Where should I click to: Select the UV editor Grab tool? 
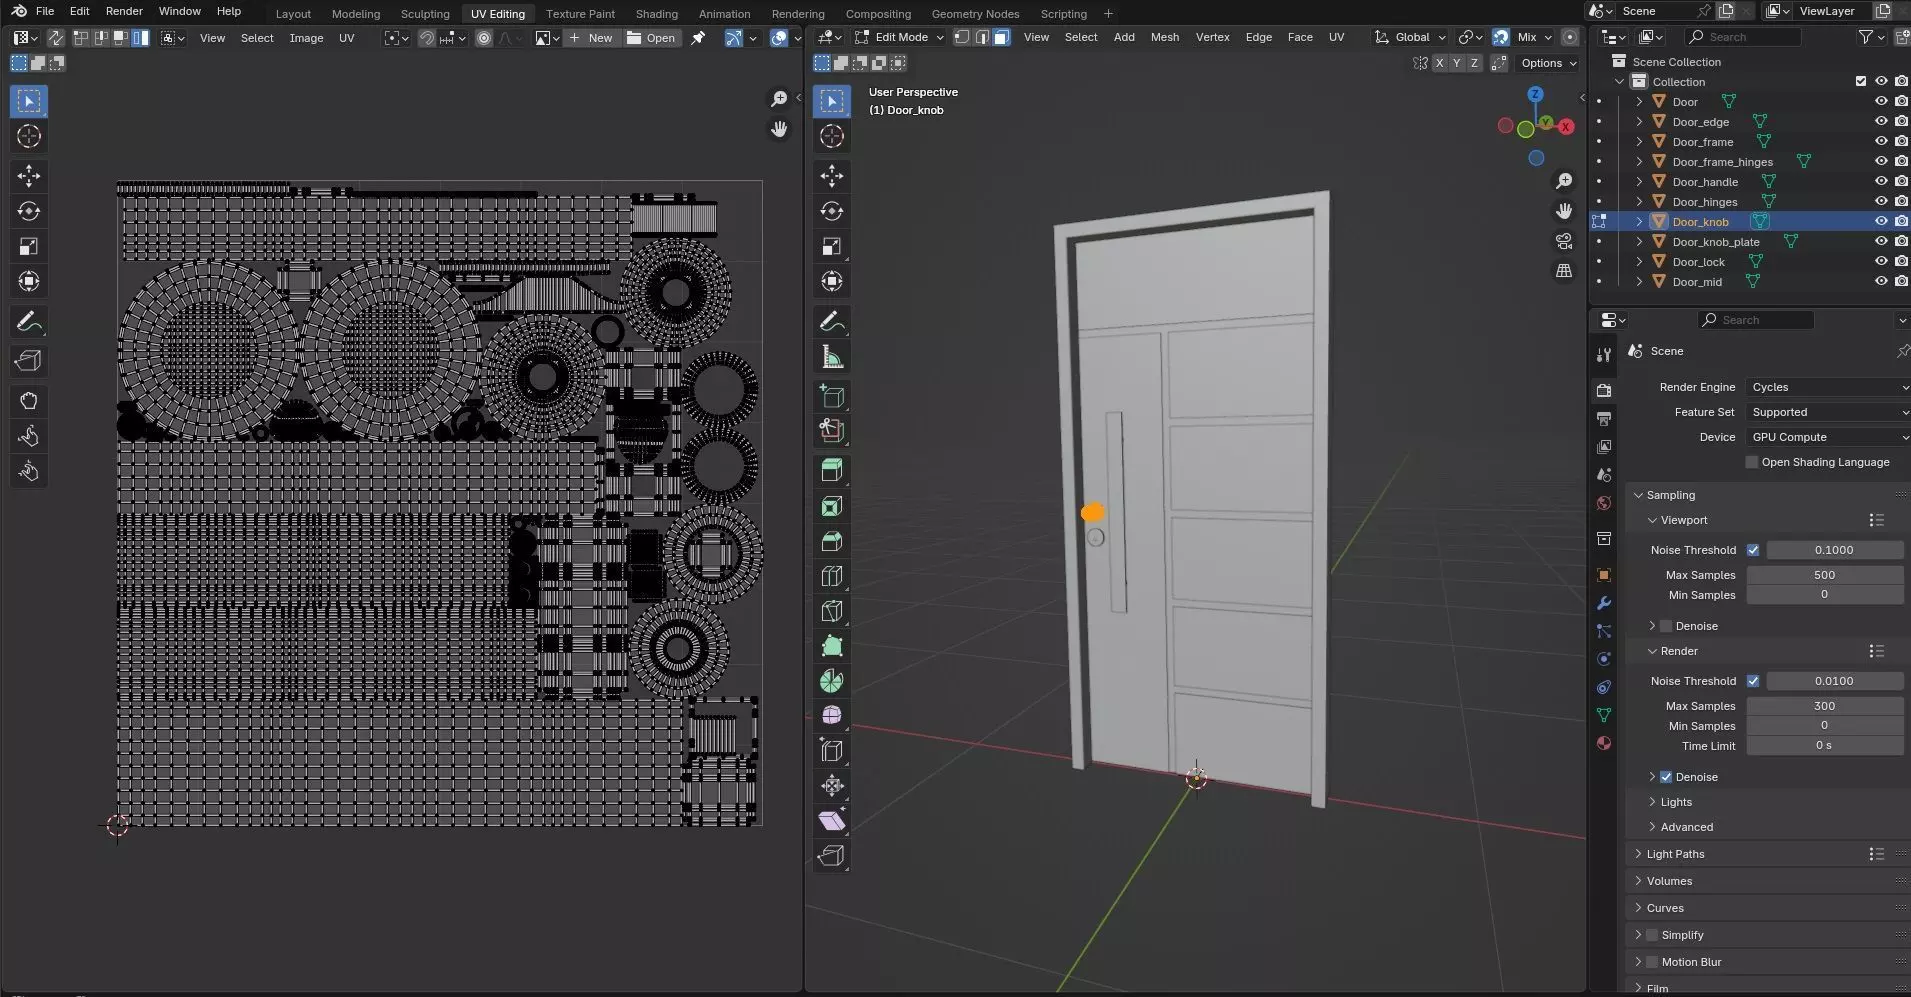(28, 401)
